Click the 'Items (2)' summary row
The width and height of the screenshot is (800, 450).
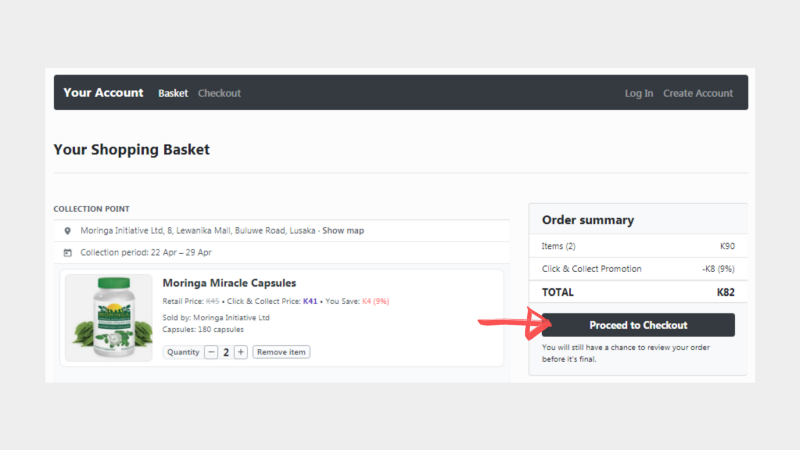638,246
